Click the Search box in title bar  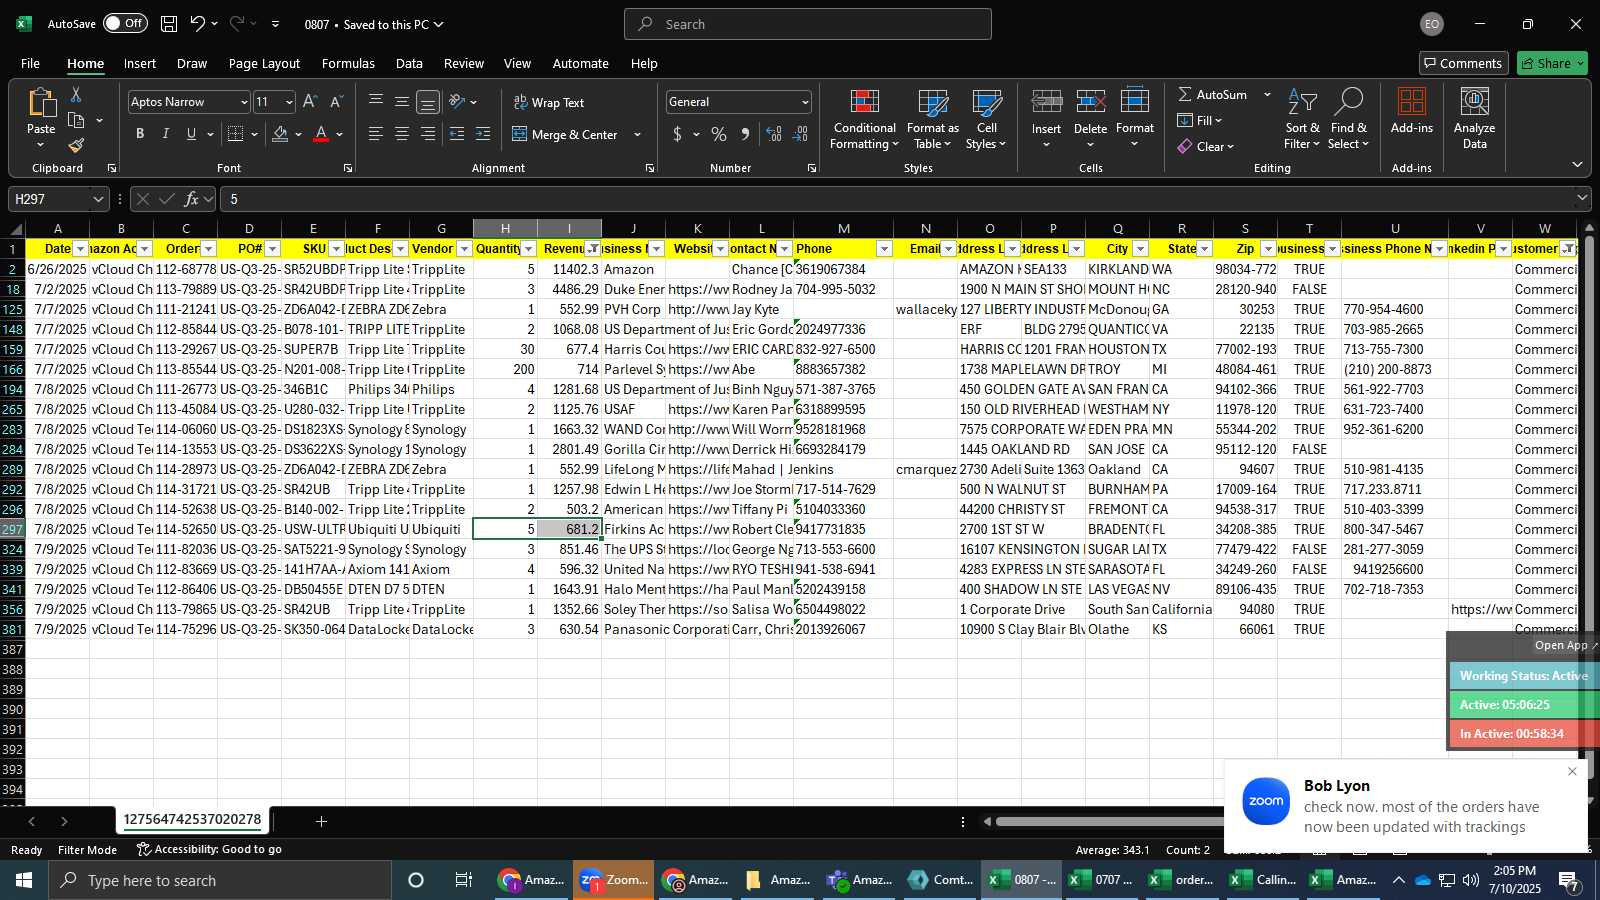(808, 24)
